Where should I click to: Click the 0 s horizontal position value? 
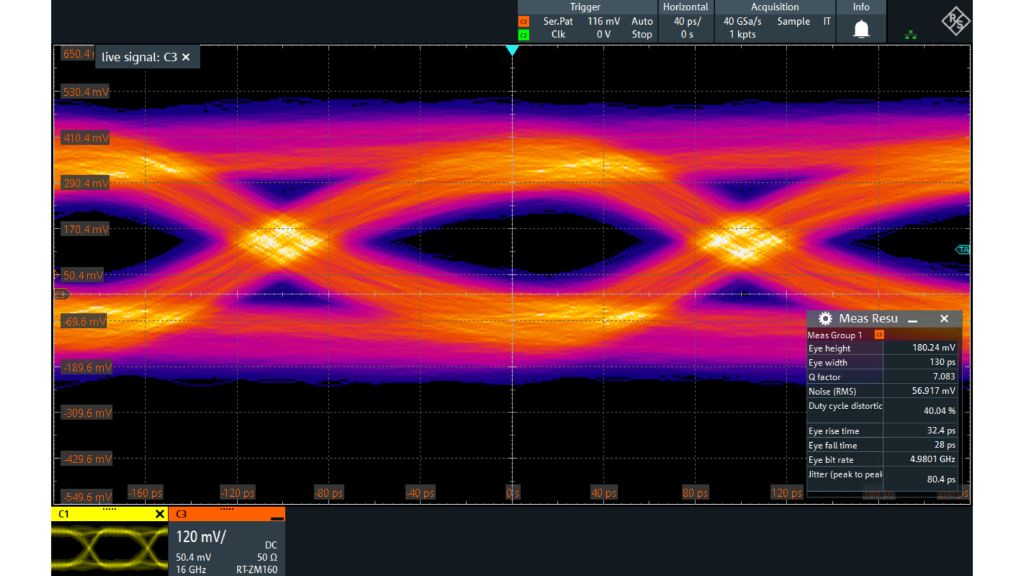coord(687,35)
